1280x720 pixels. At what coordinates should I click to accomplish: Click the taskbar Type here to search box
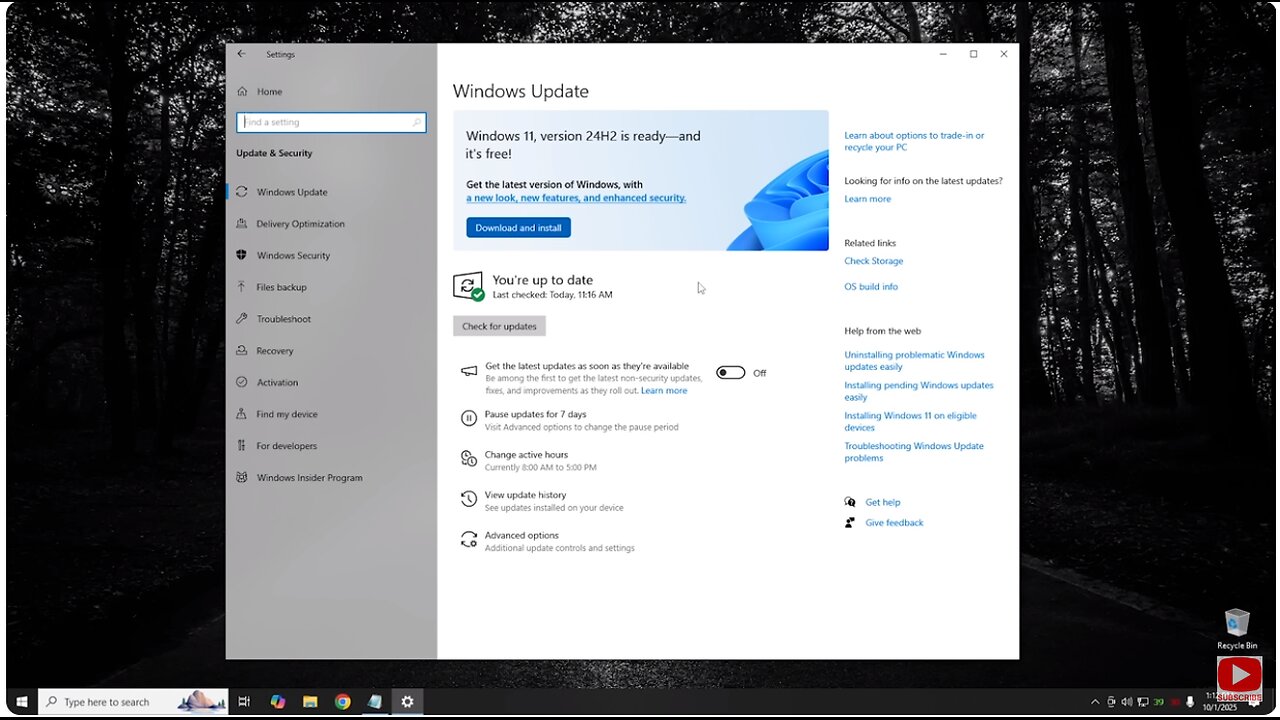click(x=133, y=702)
